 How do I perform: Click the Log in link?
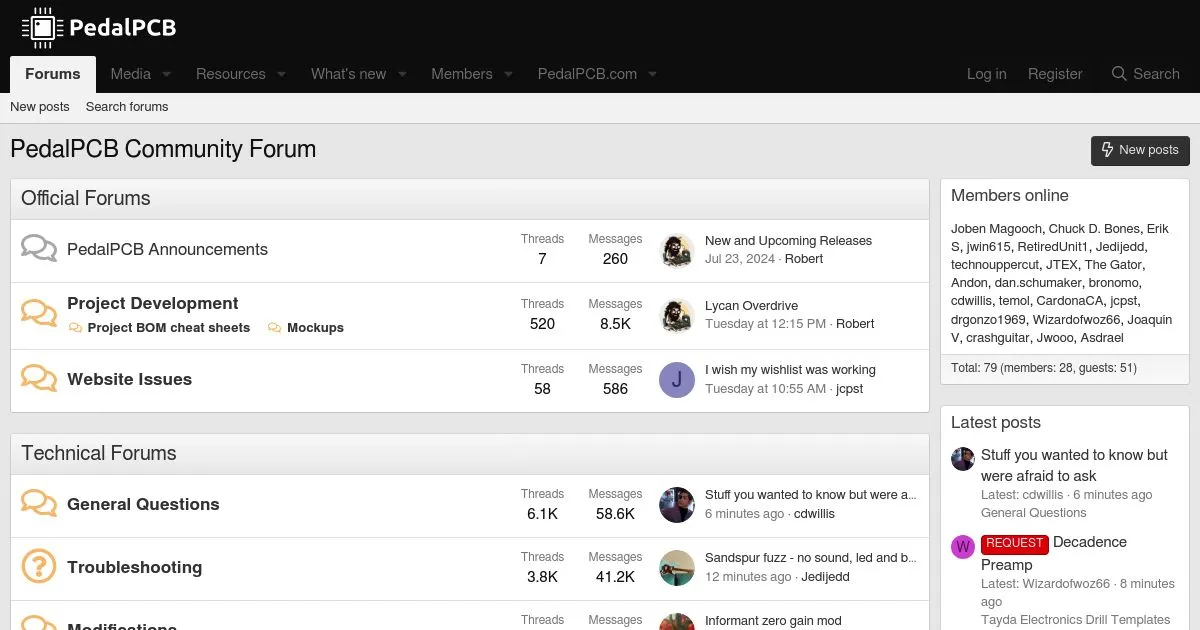click(x=987, y=74)
